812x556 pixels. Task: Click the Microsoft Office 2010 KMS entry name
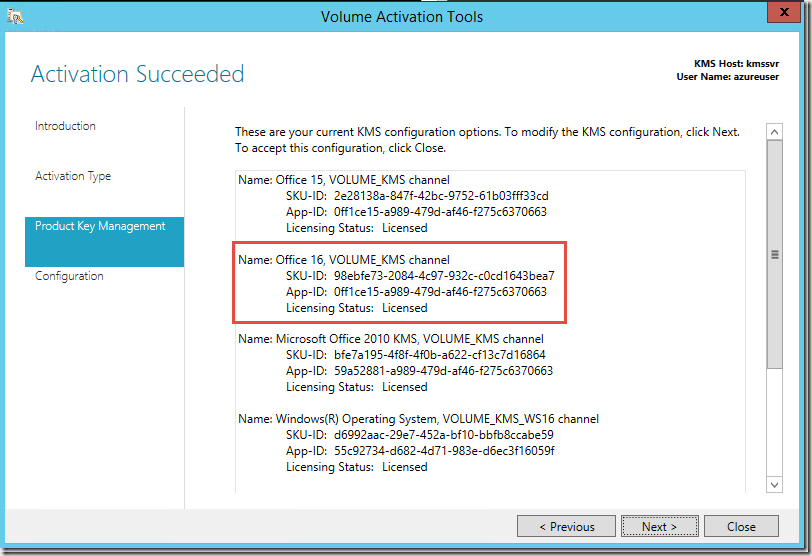[x=391, y=339]
